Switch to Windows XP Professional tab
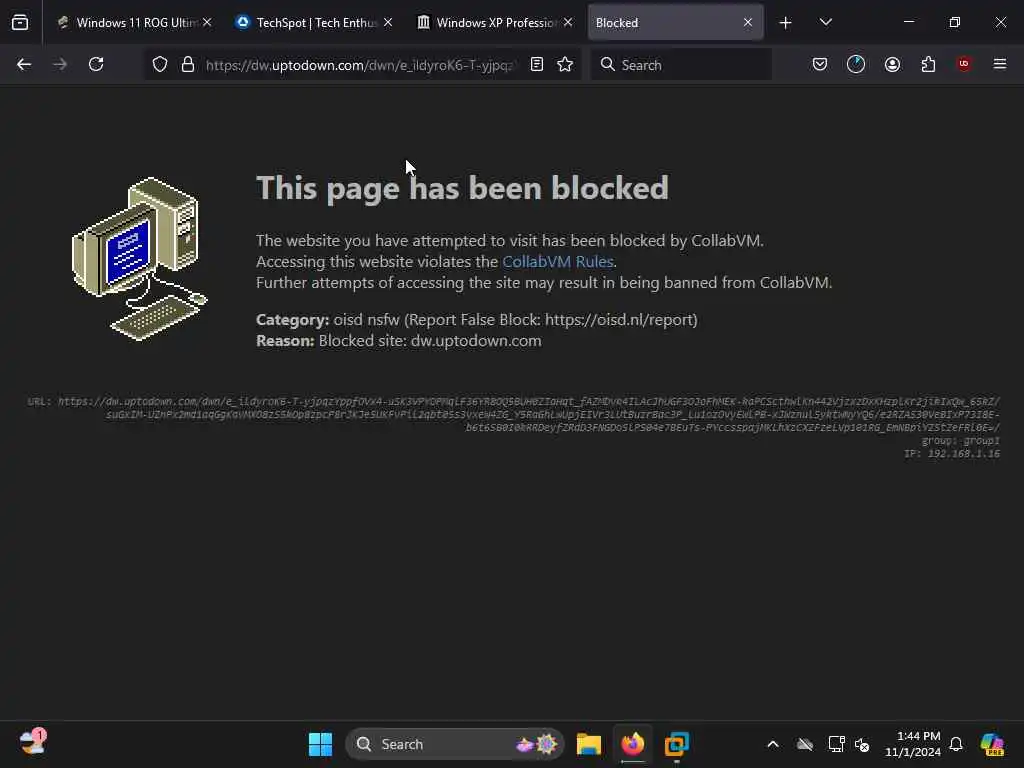1024x768 pixels. [495, 22]
